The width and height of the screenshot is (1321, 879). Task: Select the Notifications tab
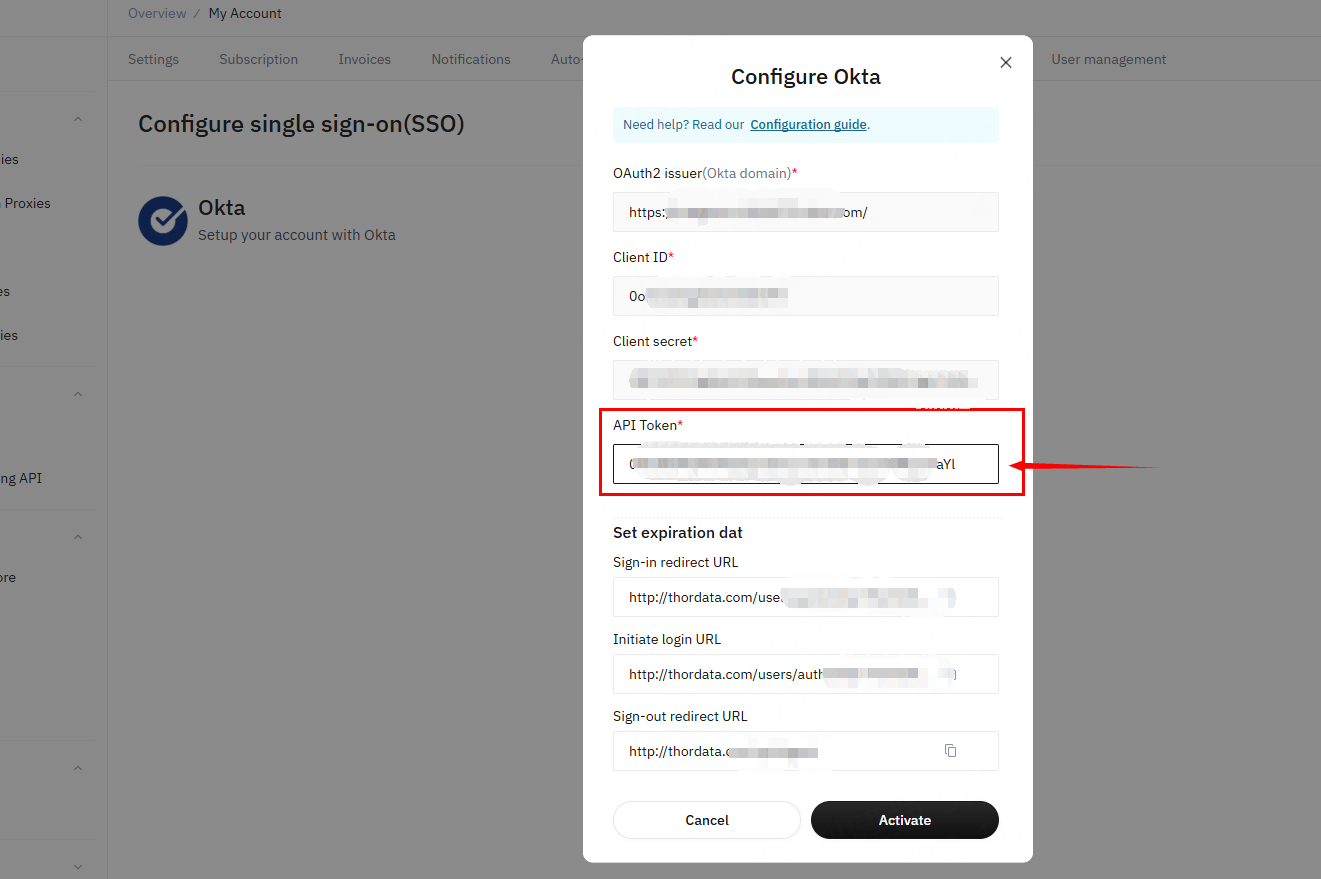[471, 59]
